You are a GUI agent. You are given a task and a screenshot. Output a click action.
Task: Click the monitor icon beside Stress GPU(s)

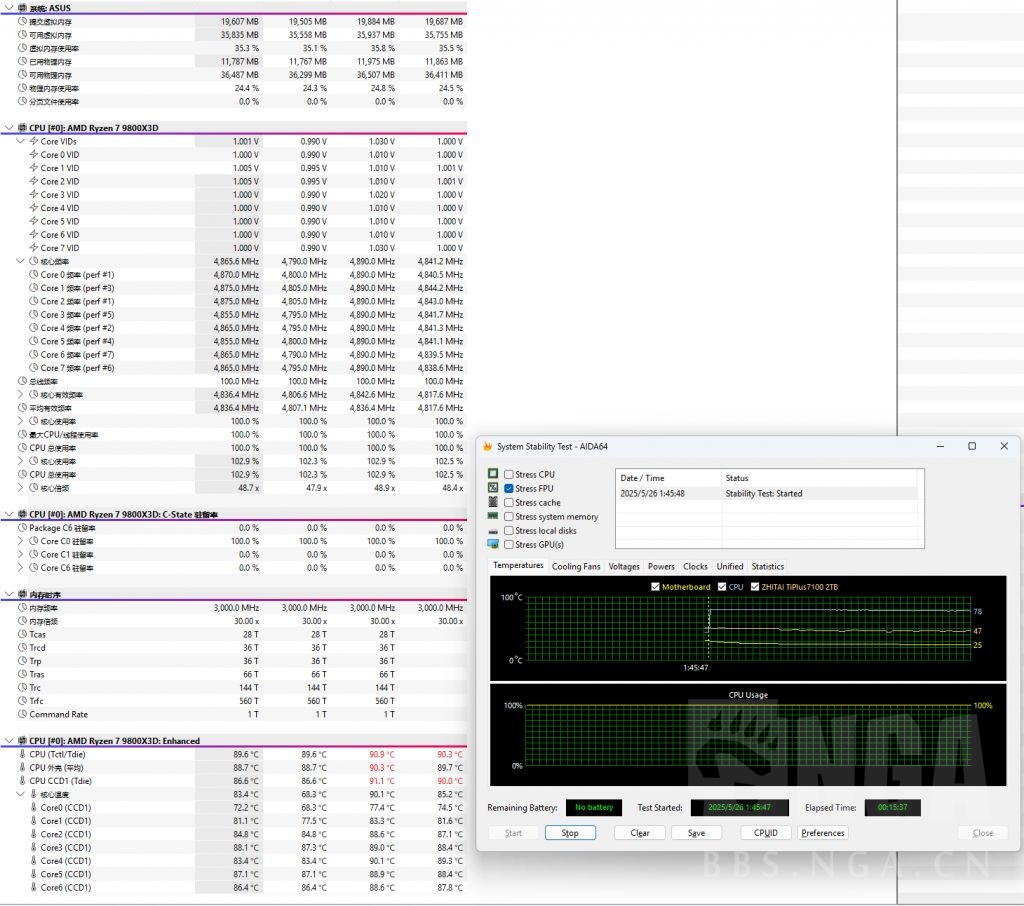(493, 544)
